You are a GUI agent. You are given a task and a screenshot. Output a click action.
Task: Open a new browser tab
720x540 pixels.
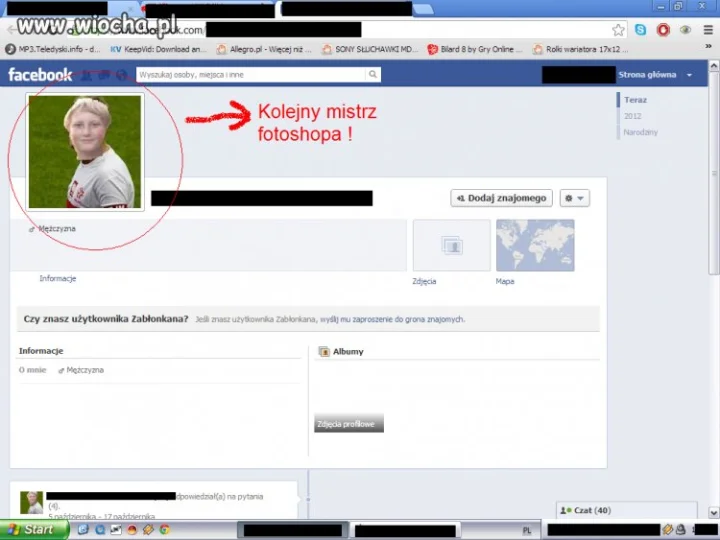click(423, 9)
